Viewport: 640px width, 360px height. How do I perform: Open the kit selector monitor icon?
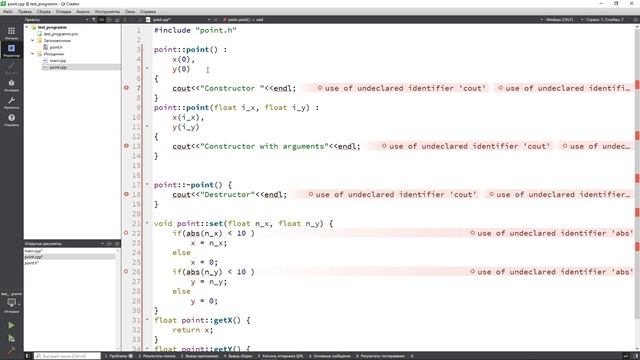click(x=11, y=302)
